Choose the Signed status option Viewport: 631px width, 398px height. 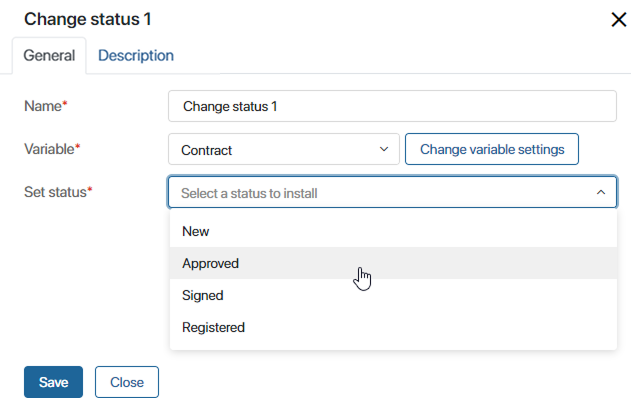click(x=393, y=295)
